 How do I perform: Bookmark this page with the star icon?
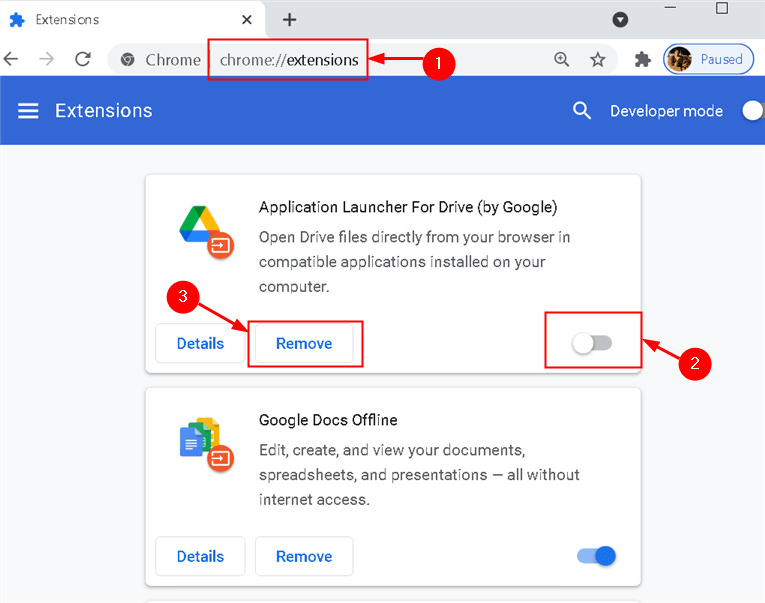tap(598, 59)
